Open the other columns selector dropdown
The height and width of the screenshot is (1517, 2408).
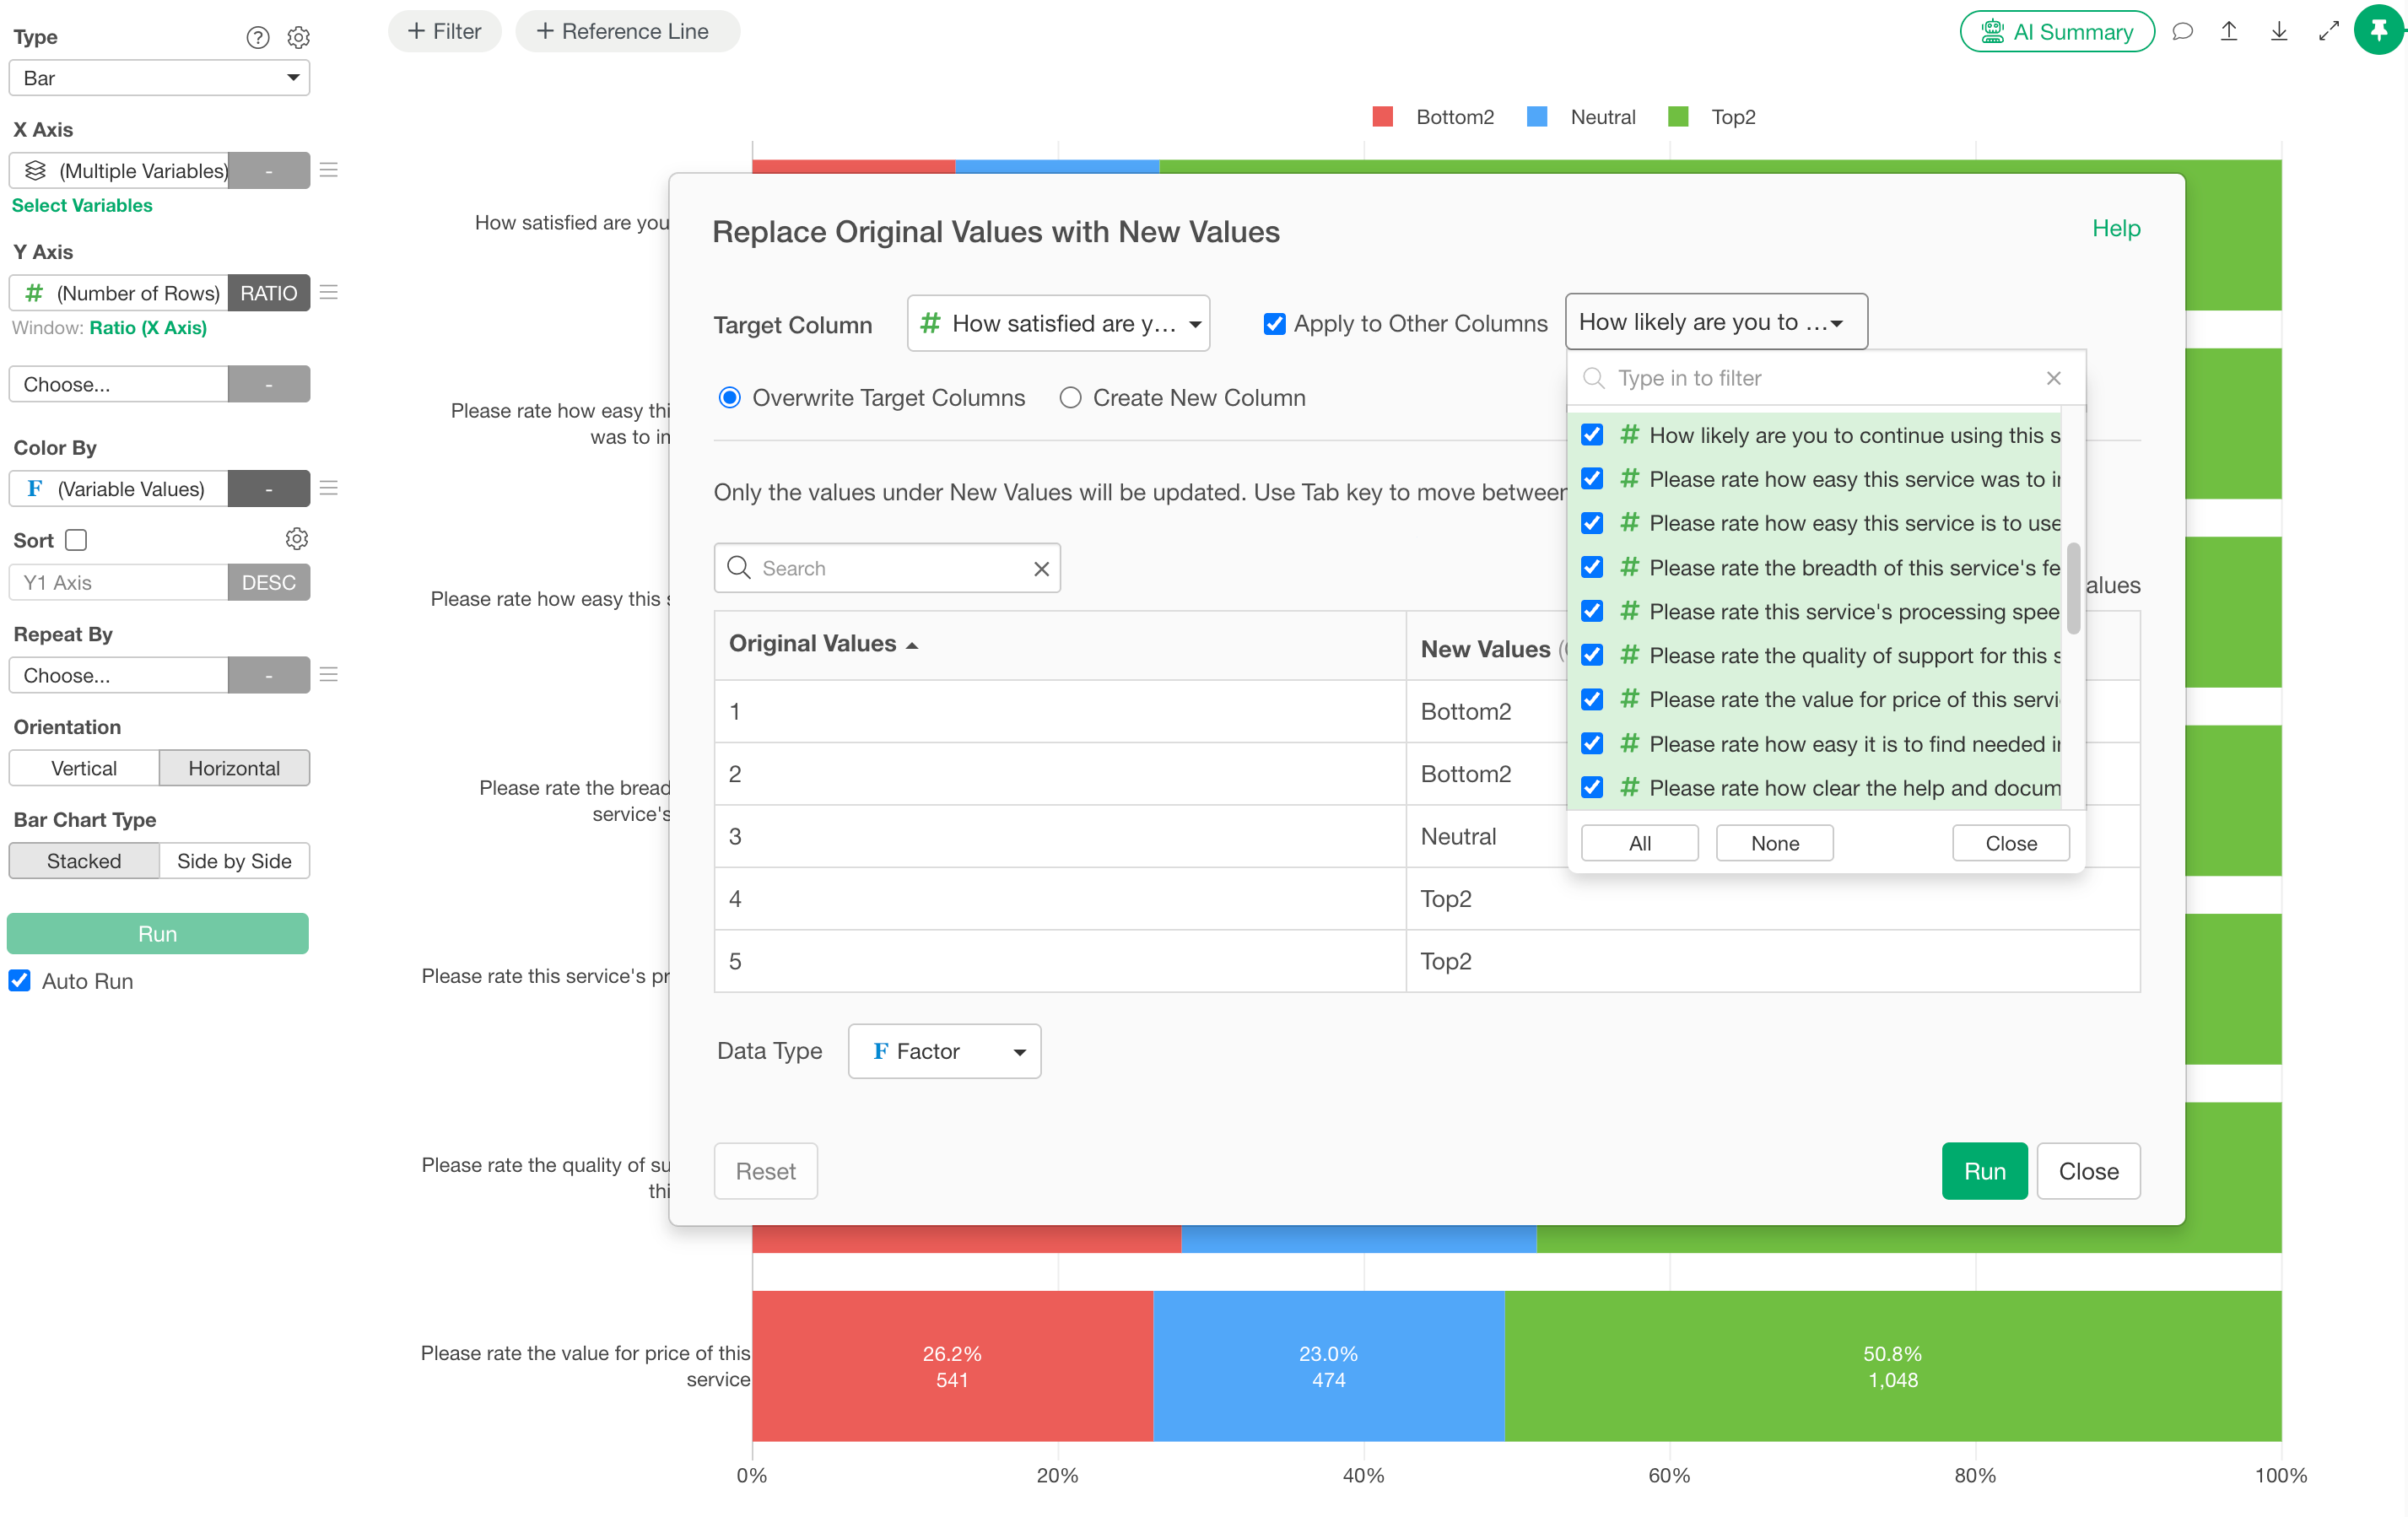point(1716,321)
